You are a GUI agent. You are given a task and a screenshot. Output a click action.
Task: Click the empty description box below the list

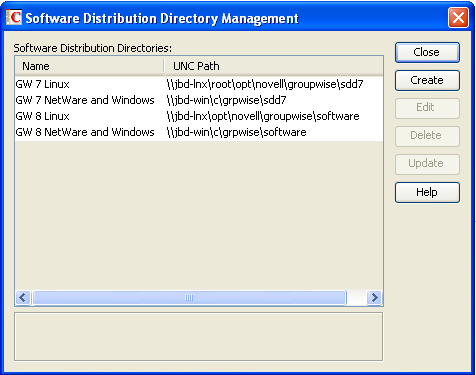(x=198, y=337)
